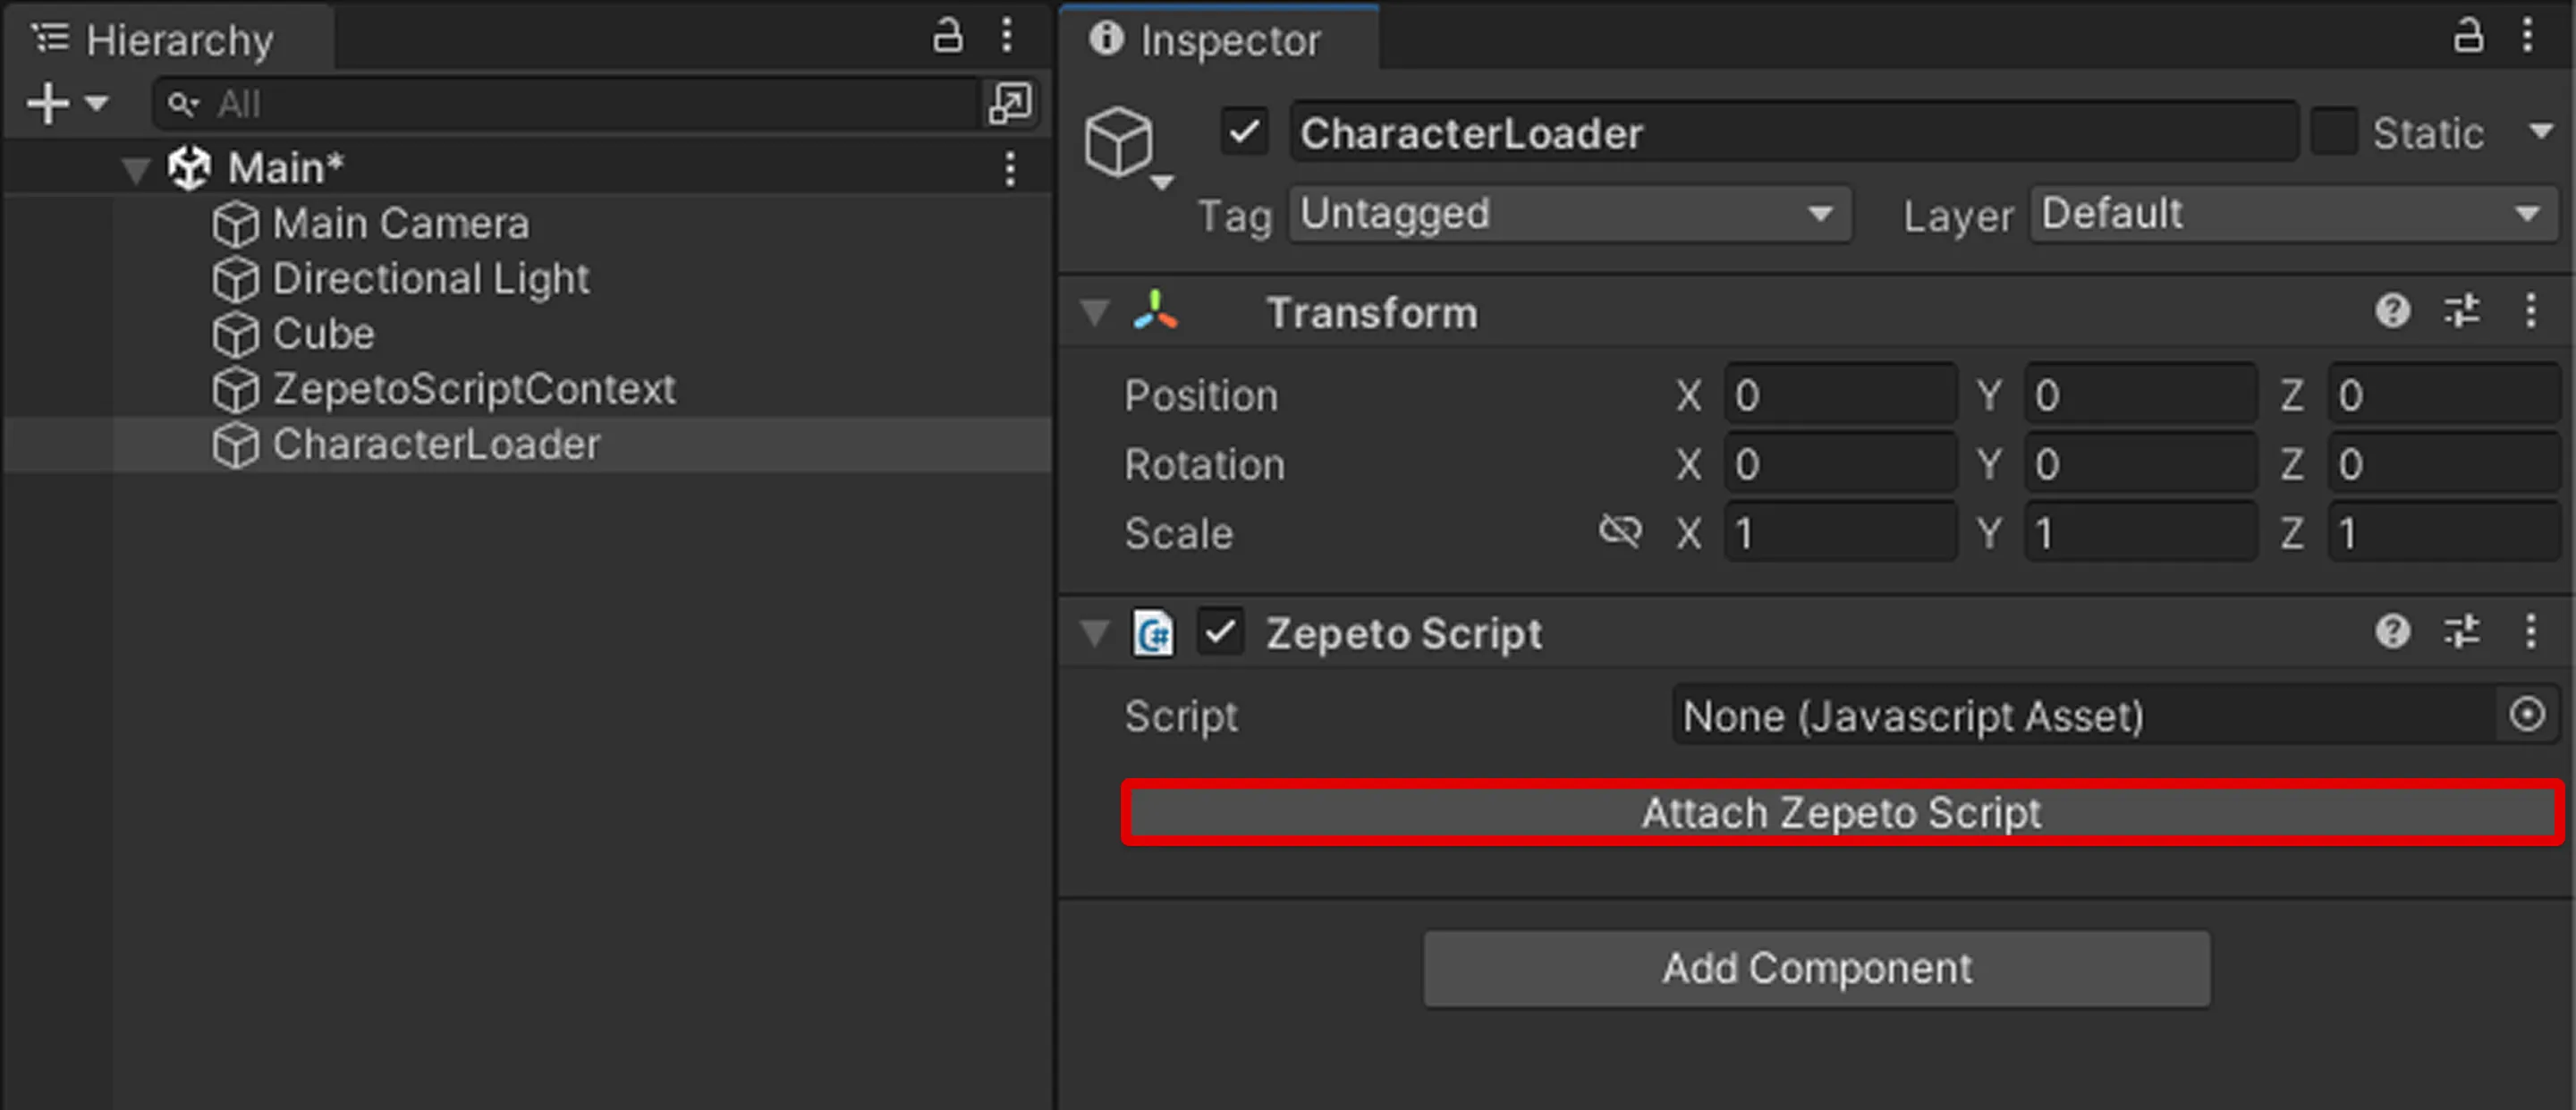Open the Main scene options menu
The image size is (2576, 1110).
(x=1010, y=168)
